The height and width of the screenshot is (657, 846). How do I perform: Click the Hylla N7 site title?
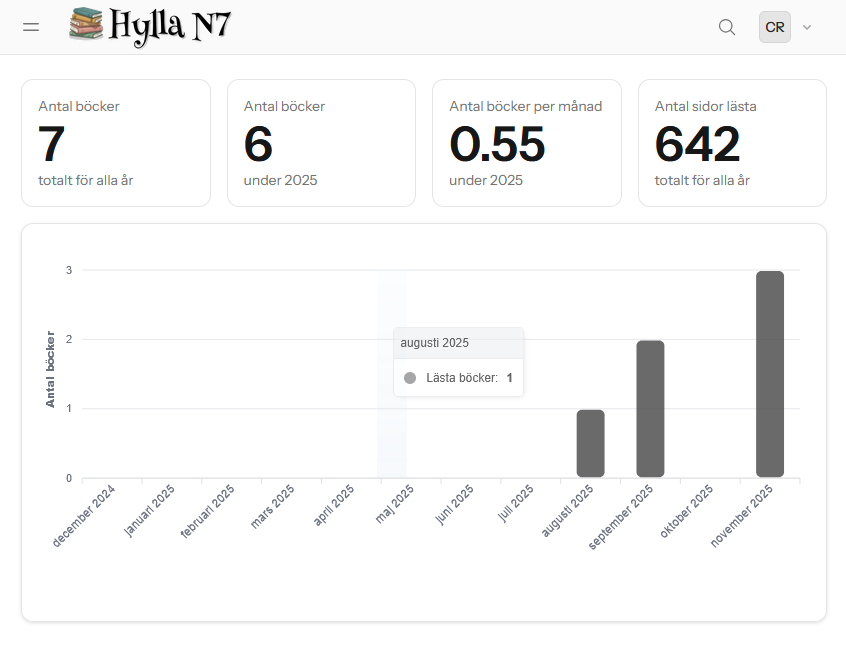(170, 26)
